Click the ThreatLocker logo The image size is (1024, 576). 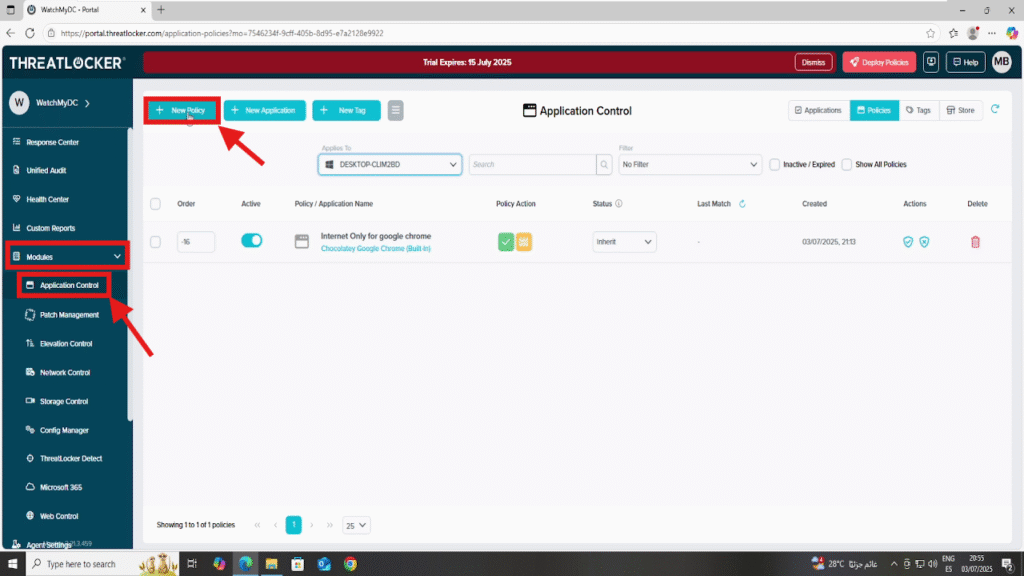(x=67, y=63)
